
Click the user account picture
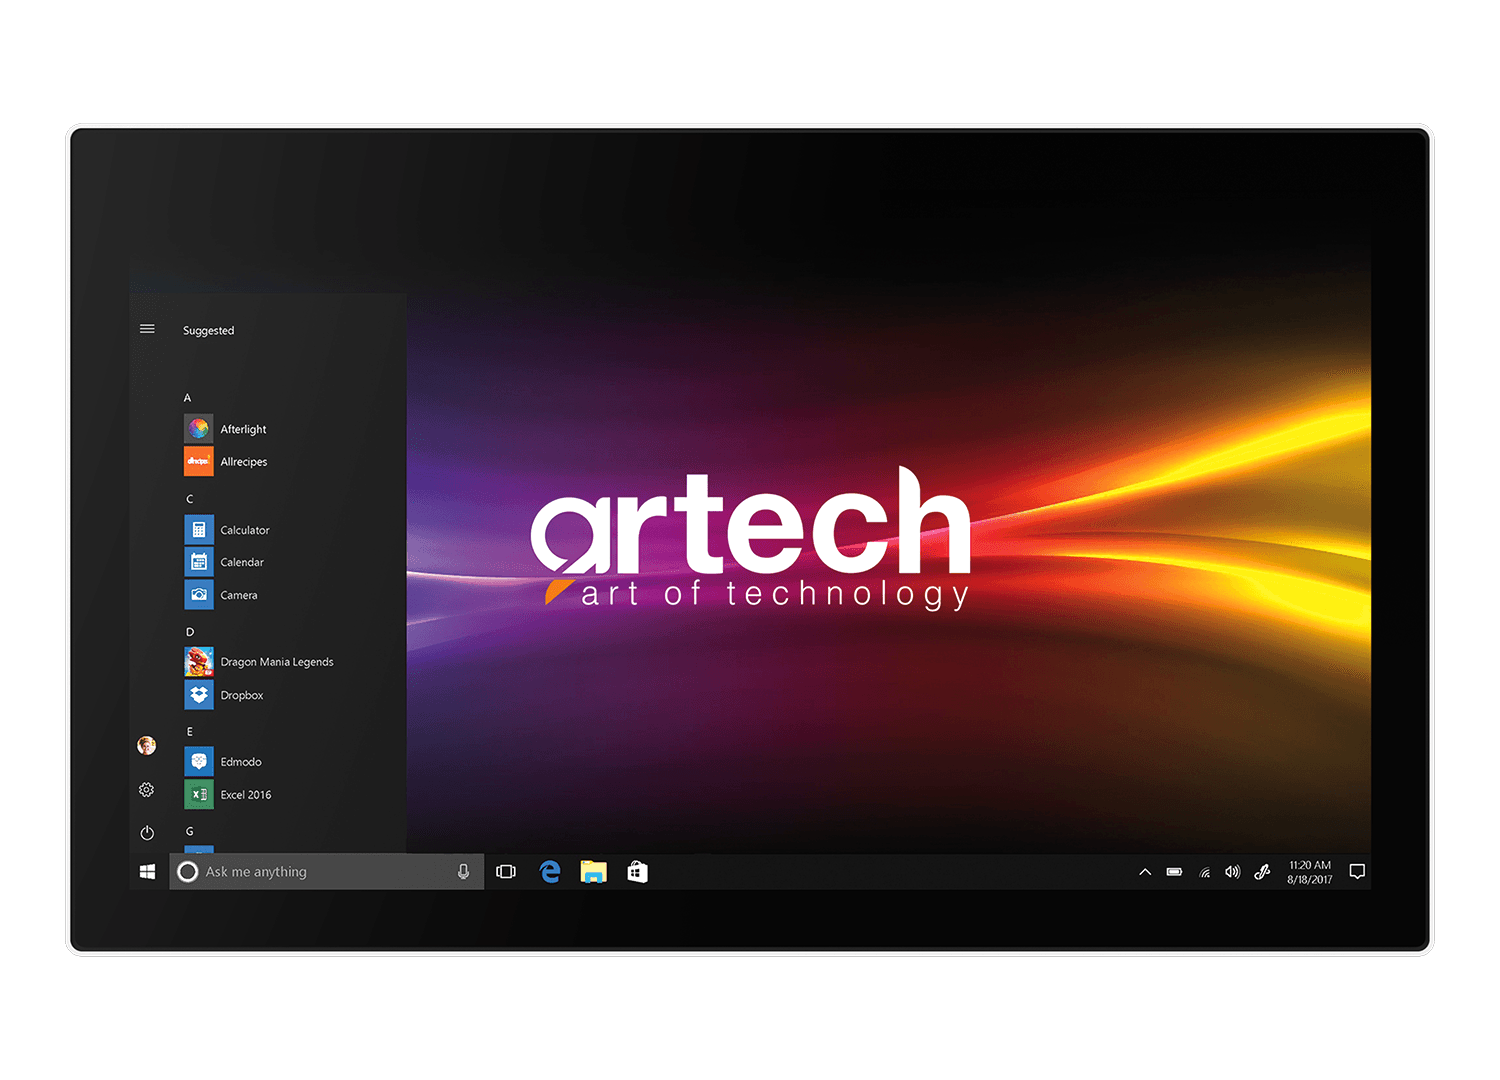(147, 745)
